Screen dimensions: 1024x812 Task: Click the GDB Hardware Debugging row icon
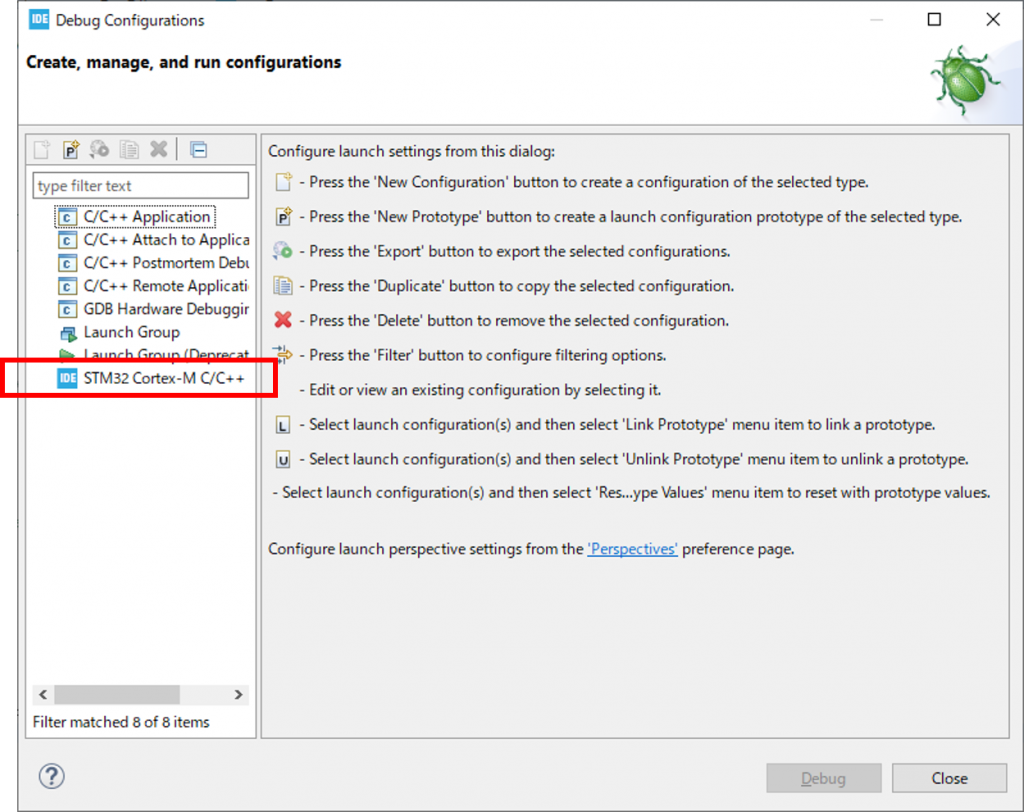[67, 309]
